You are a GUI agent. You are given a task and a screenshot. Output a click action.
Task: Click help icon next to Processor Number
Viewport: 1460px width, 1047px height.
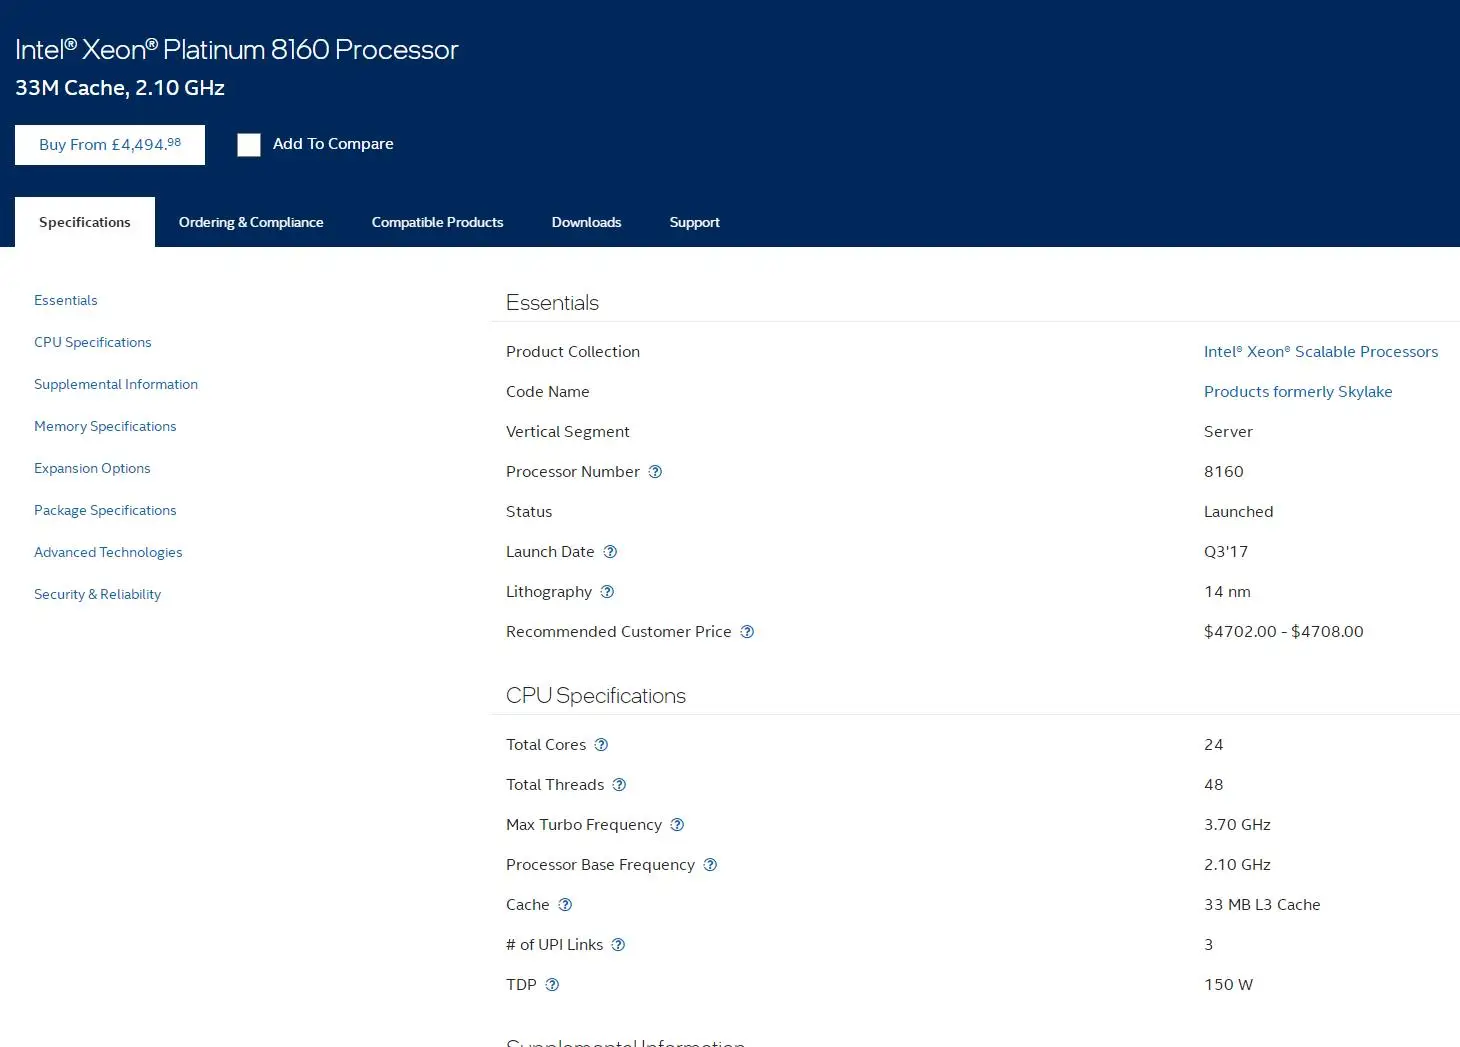(x=655, y=472)
